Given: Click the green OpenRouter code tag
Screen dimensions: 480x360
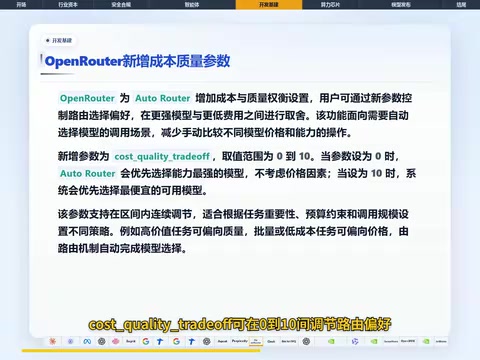Looking at the screenshot, I should pos(87,98).
